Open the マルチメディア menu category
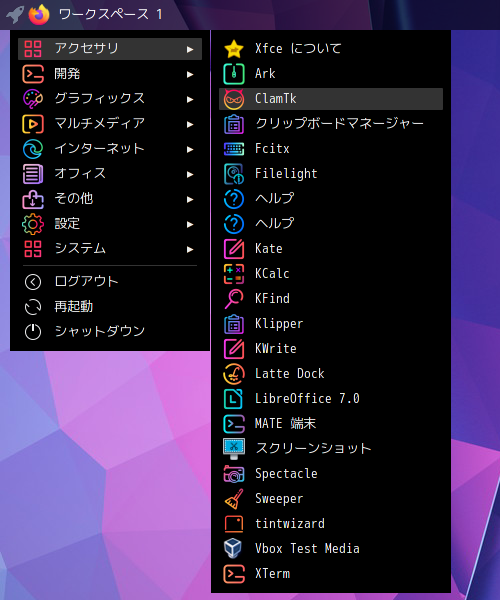Image resolution: width=500 pixels, height=600 pixels. (x=110, y=124)
